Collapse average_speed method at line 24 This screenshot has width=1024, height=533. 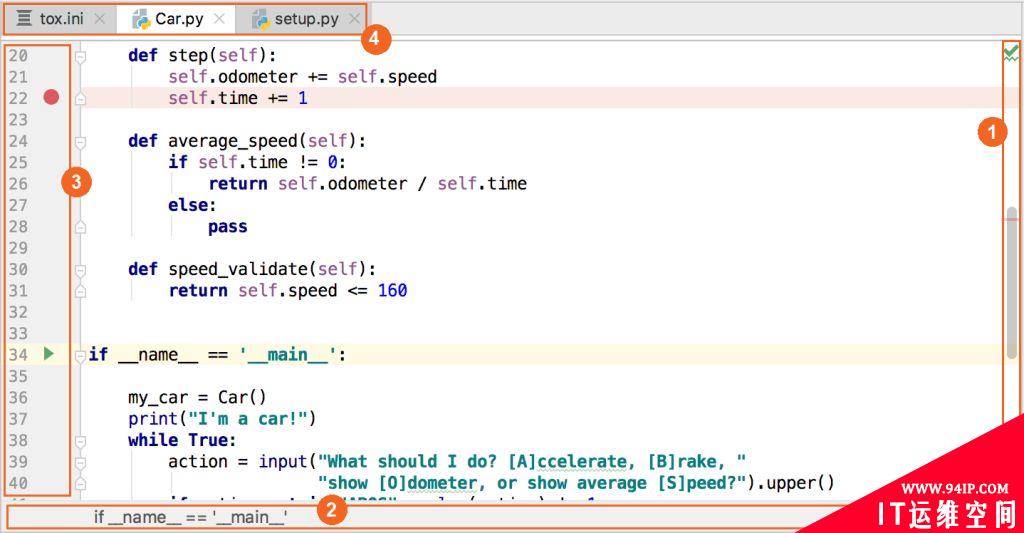pyautogui.click(x=80, y=142)
